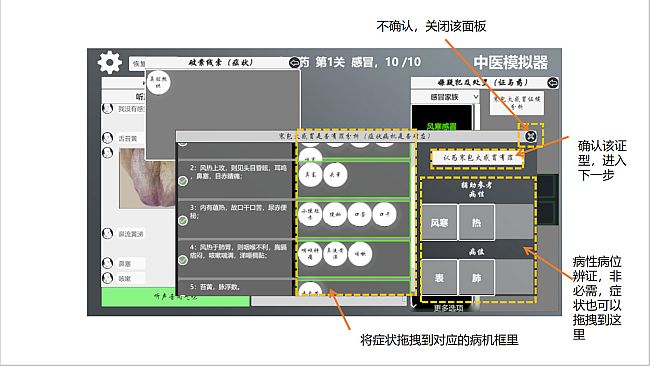Click the 口苦 symptom token

[359, 214]
